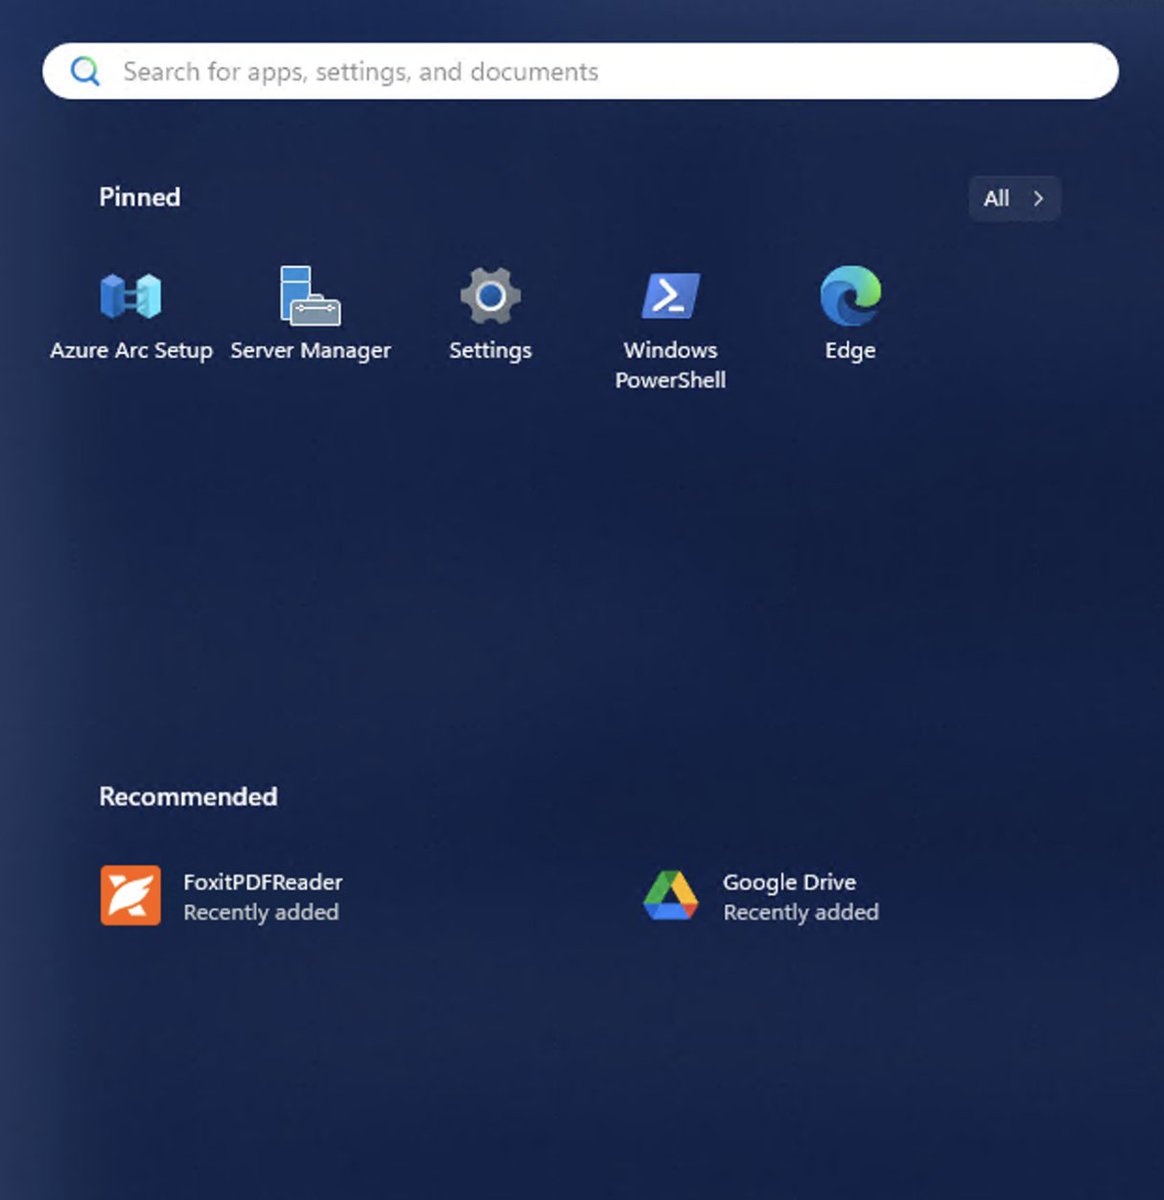Screen dimensions: 1164x1200
Task: Show All apps button
Action: click(x=1014, y=198)
